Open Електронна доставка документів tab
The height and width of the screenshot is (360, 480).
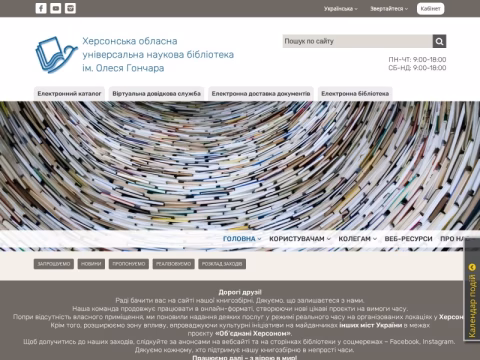tap(261, 94)
